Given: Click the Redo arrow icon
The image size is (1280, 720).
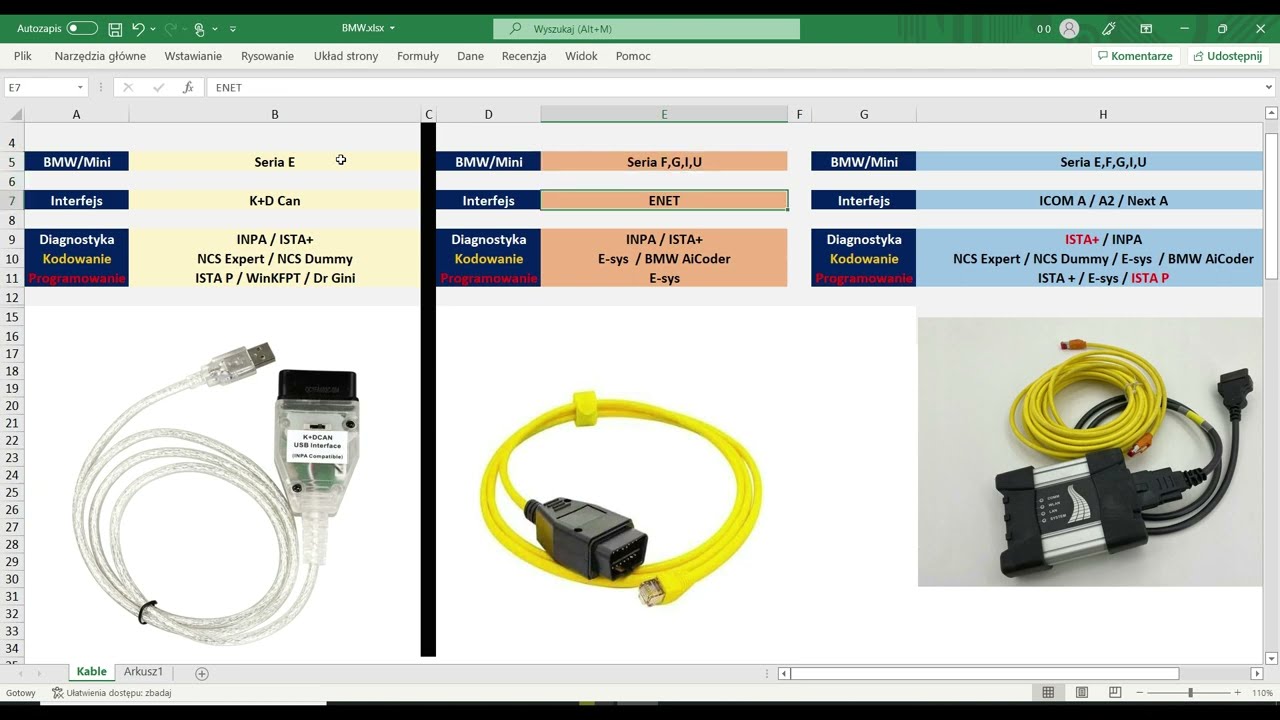Looking at the screenshot, I should 169,29.
